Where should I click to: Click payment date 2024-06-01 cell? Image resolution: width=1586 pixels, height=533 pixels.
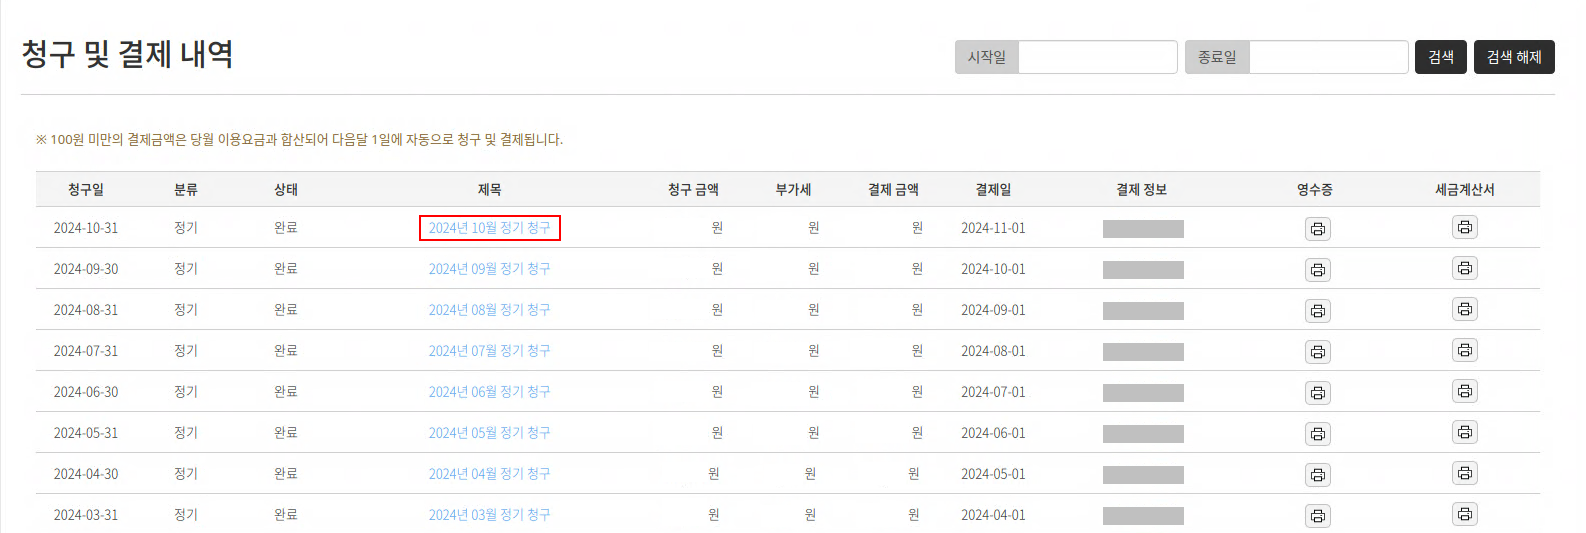993,433
